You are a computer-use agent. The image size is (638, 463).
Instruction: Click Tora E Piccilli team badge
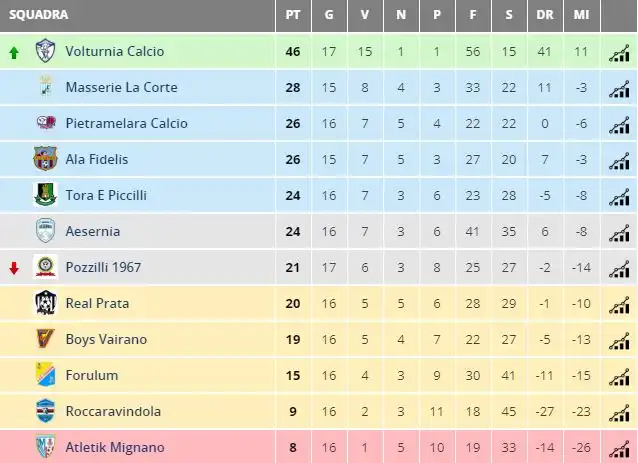pos(45,194)
